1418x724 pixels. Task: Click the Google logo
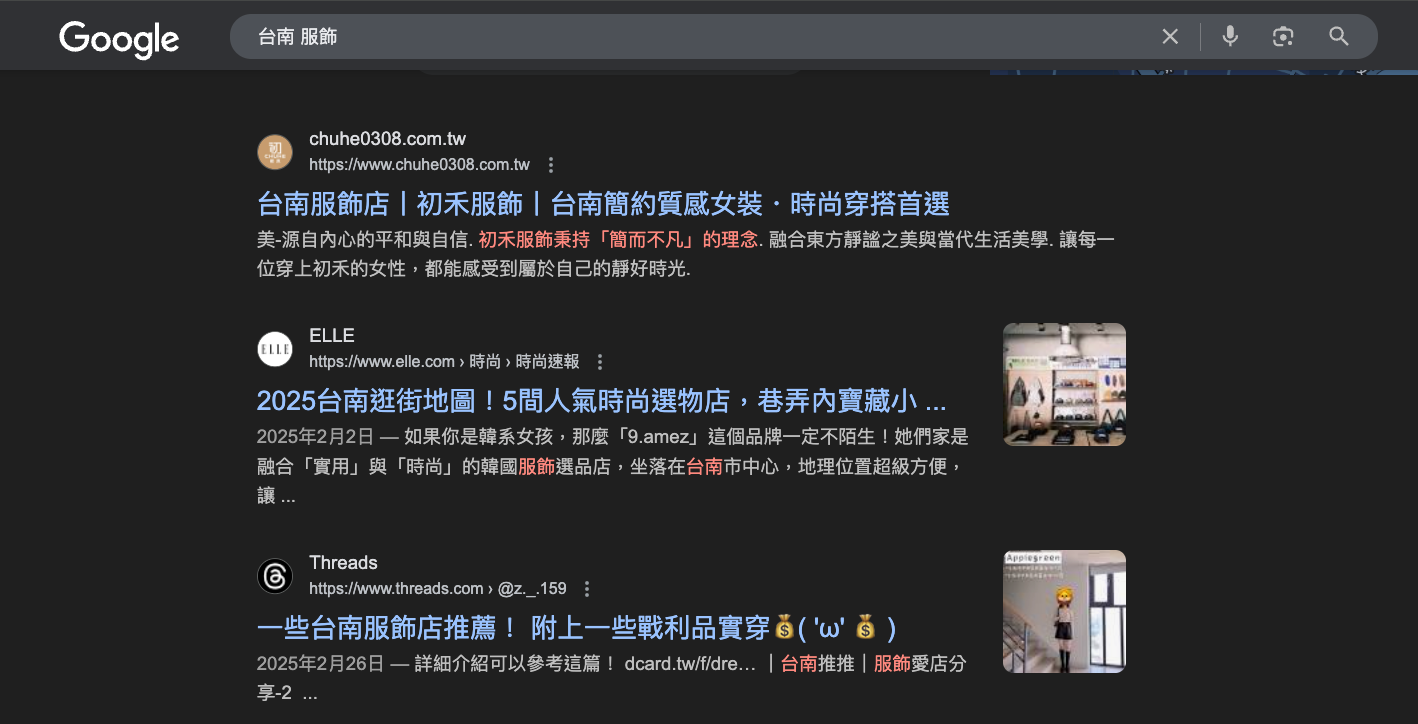119,39
